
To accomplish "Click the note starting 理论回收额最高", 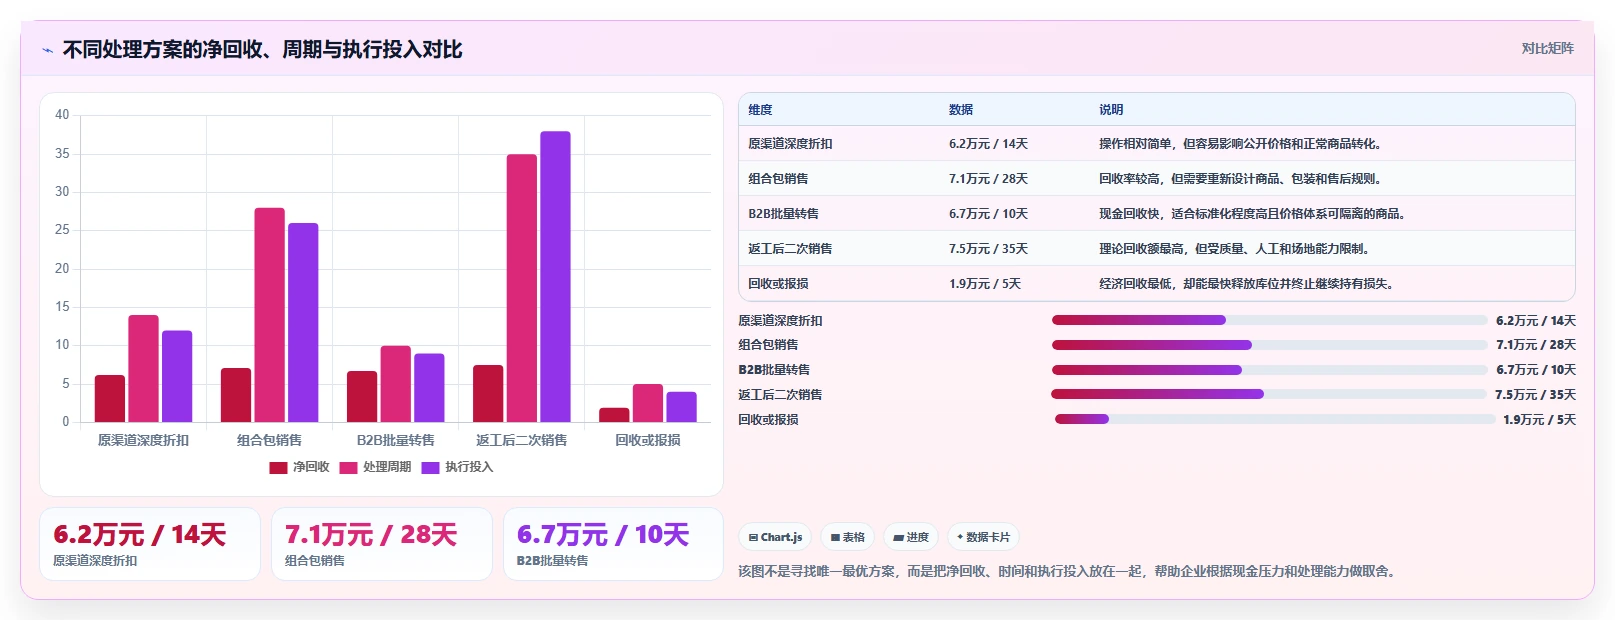I will 1237,249.
